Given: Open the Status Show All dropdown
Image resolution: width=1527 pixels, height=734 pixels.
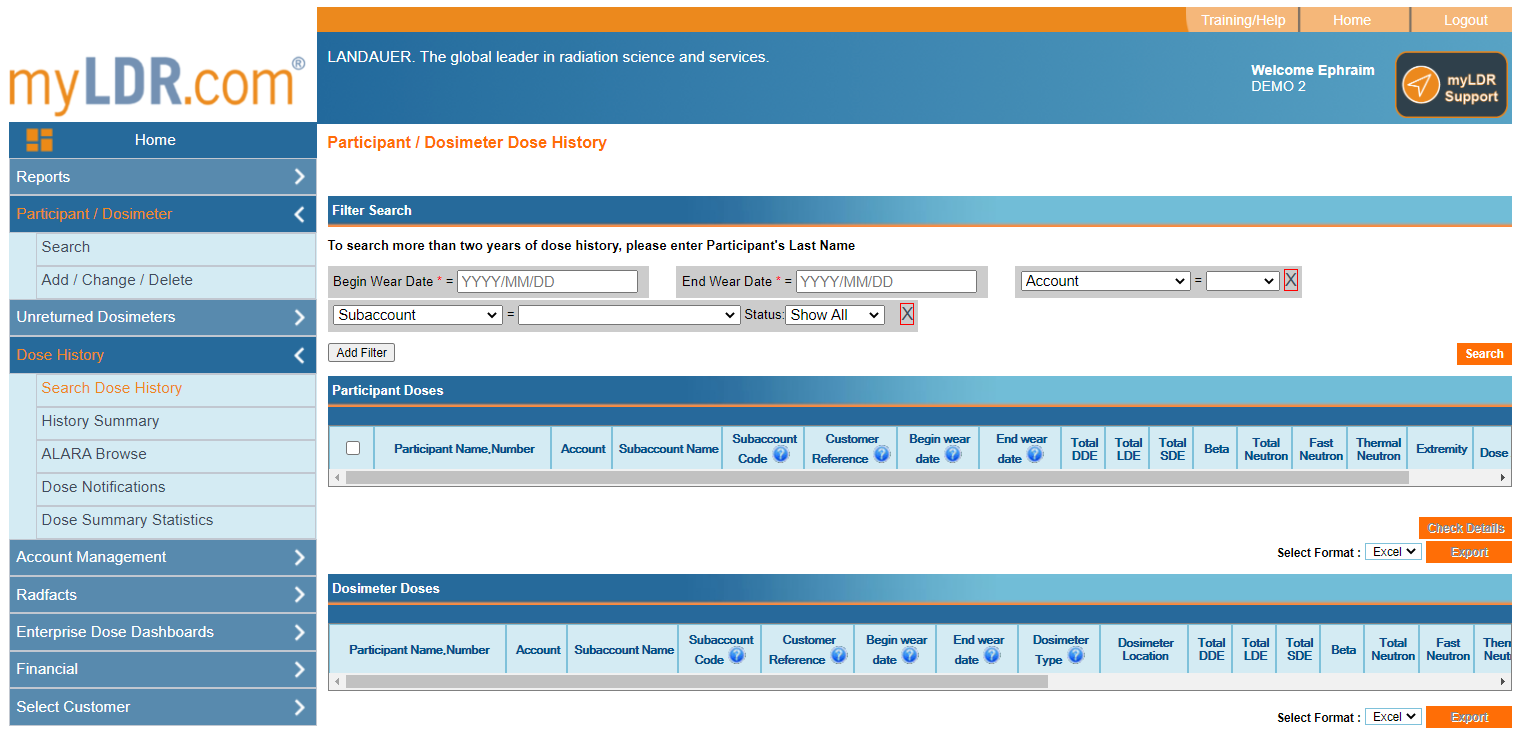Looking at the screenshot, I should point(835,314).
